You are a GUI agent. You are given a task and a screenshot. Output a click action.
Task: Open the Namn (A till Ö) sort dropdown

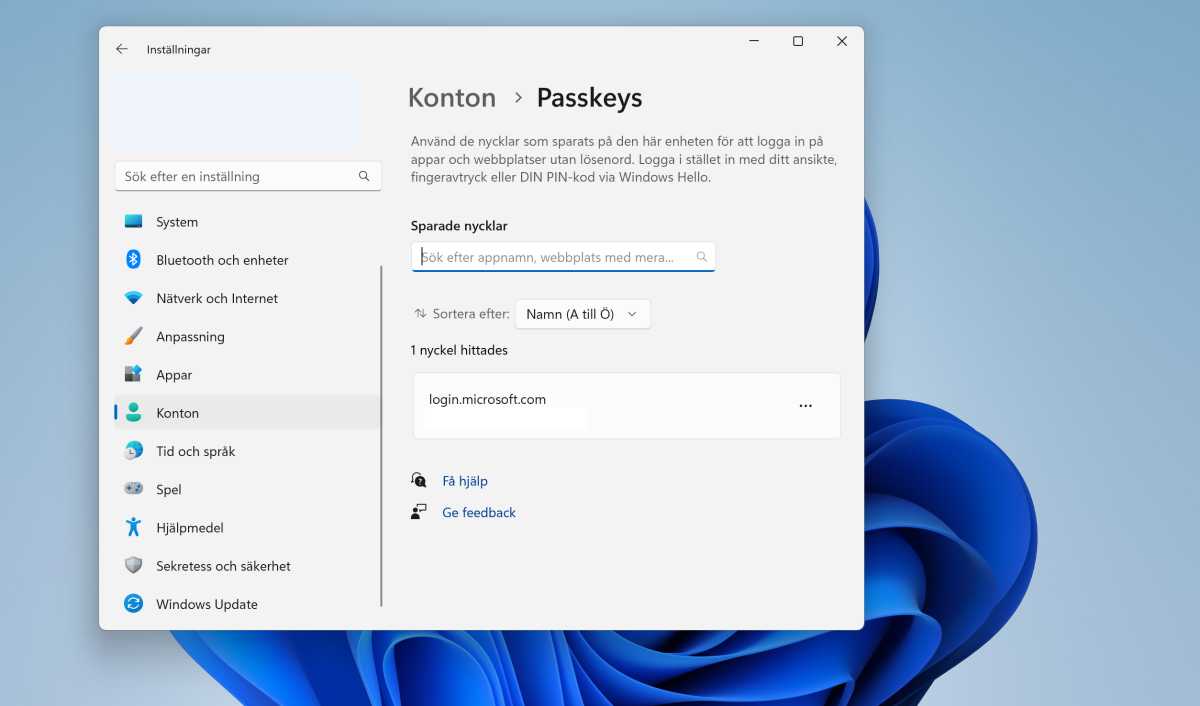point(582,313)
